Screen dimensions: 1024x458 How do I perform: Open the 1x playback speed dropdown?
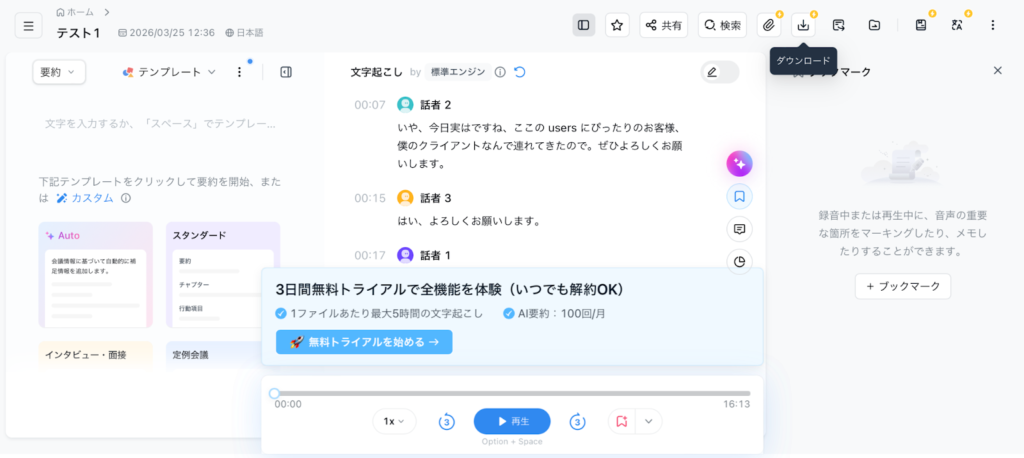tap(394, 422)
